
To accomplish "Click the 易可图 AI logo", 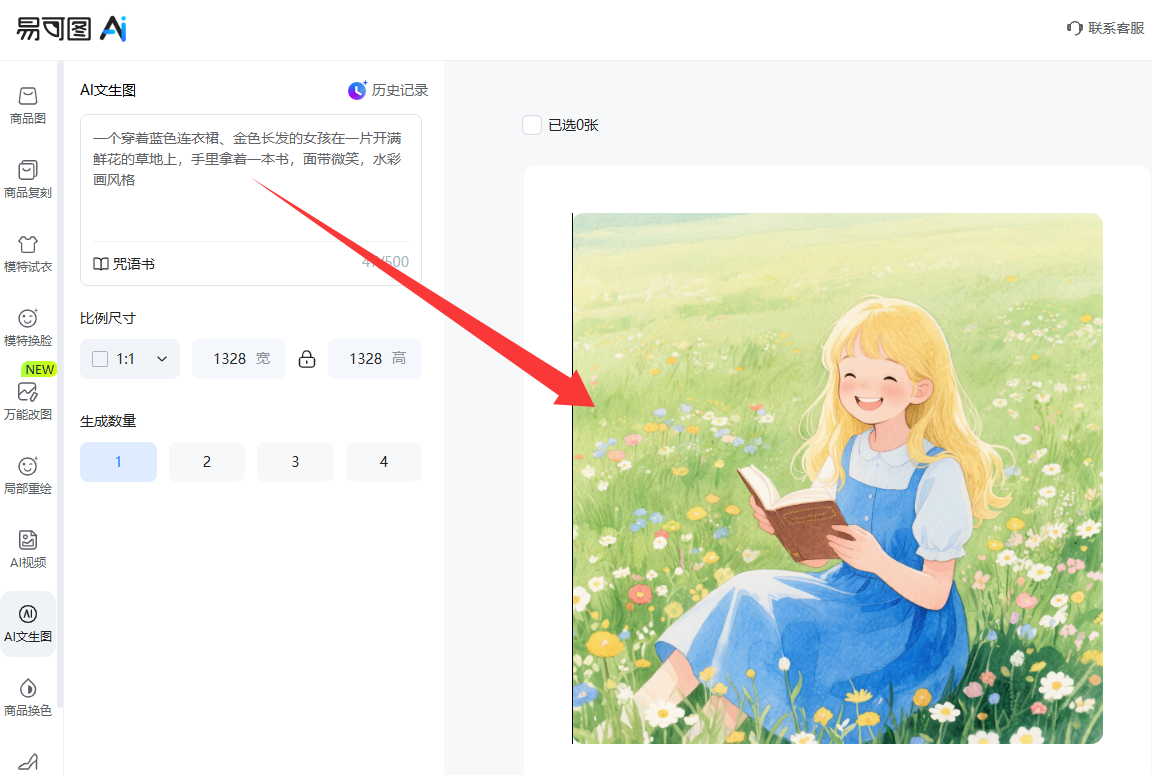I will 71,29.
